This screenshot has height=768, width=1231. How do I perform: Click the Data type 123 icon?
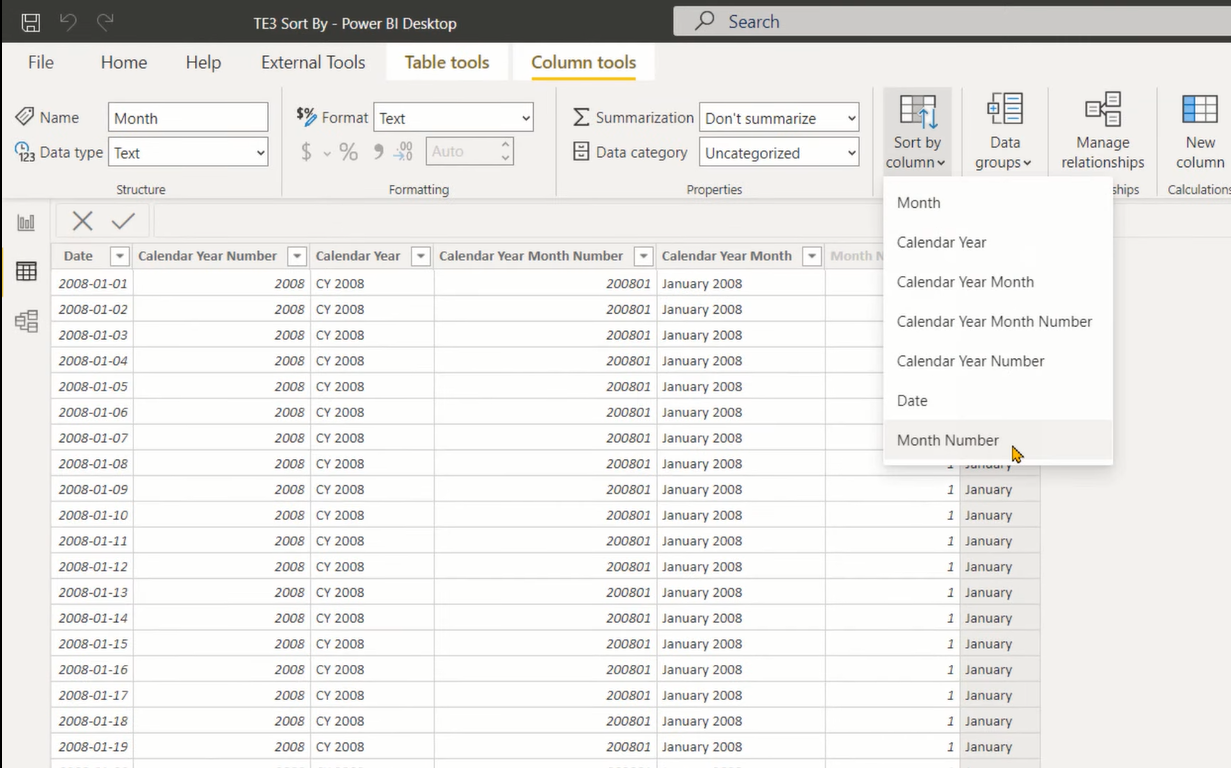(x=25, y=152)
